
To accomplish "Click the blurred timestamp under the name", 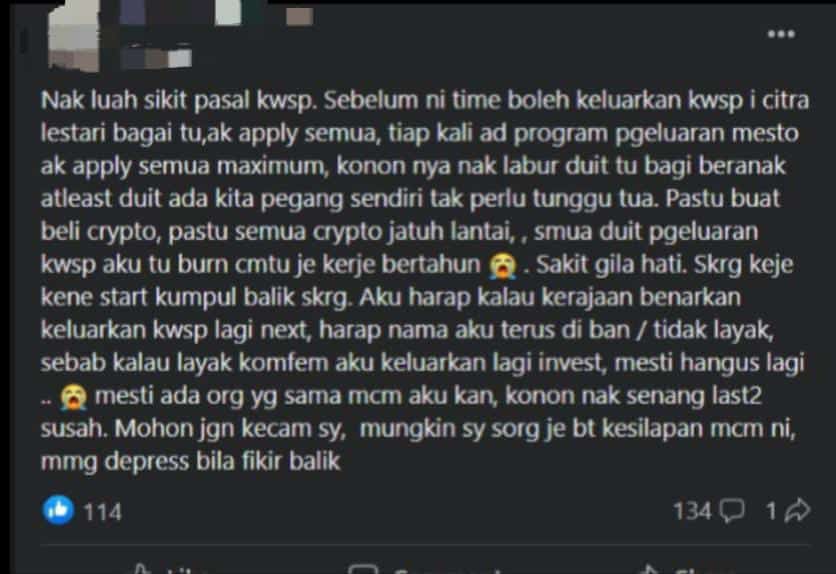I will pos(156,57).
